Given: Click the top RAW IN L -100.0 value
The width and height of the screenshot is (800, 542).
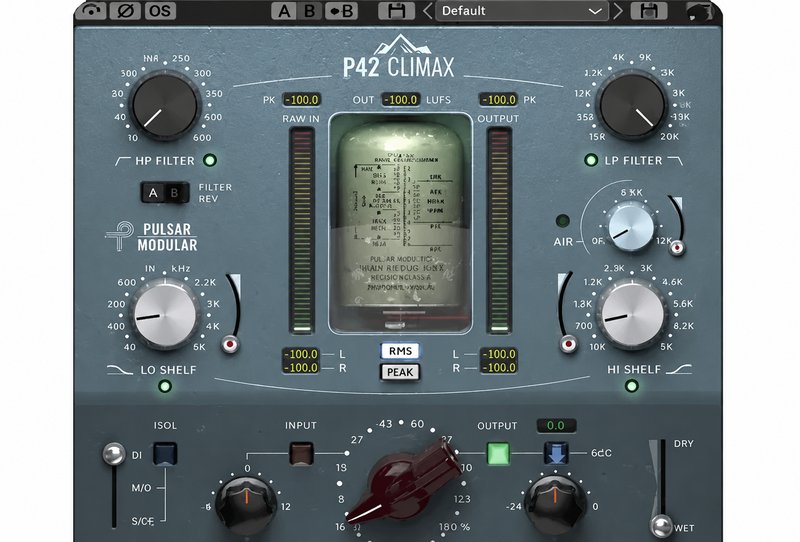Looking at the screenshot, I should (x=301, y=354).
